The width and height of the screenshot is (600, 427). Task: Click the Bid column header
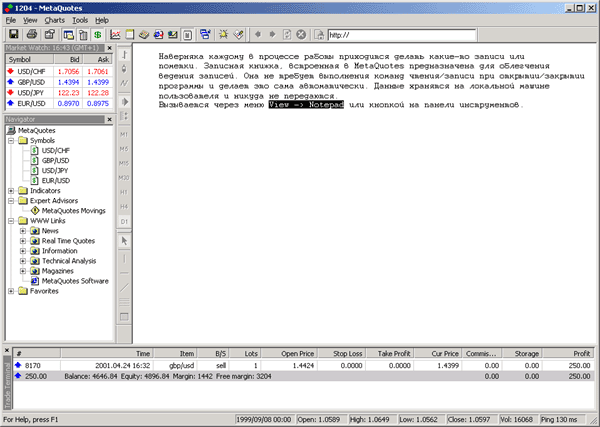pos(68,59)
